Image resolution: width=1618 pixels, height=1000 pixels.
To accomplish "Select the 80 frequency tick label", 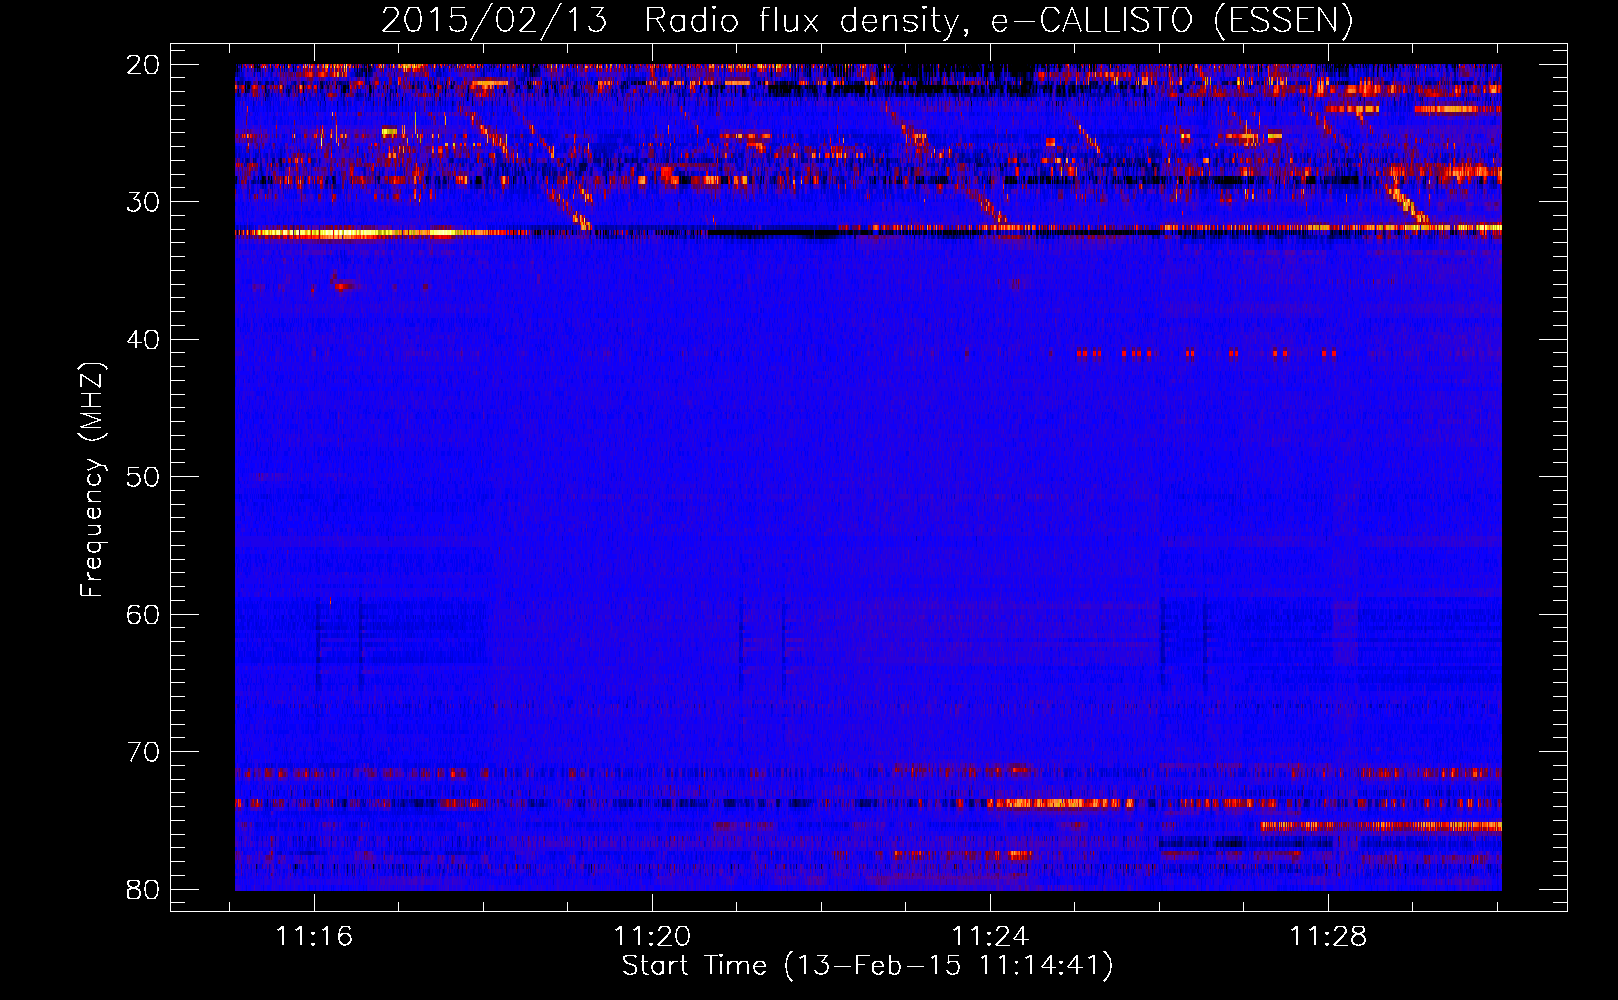I will click(143, 889).
